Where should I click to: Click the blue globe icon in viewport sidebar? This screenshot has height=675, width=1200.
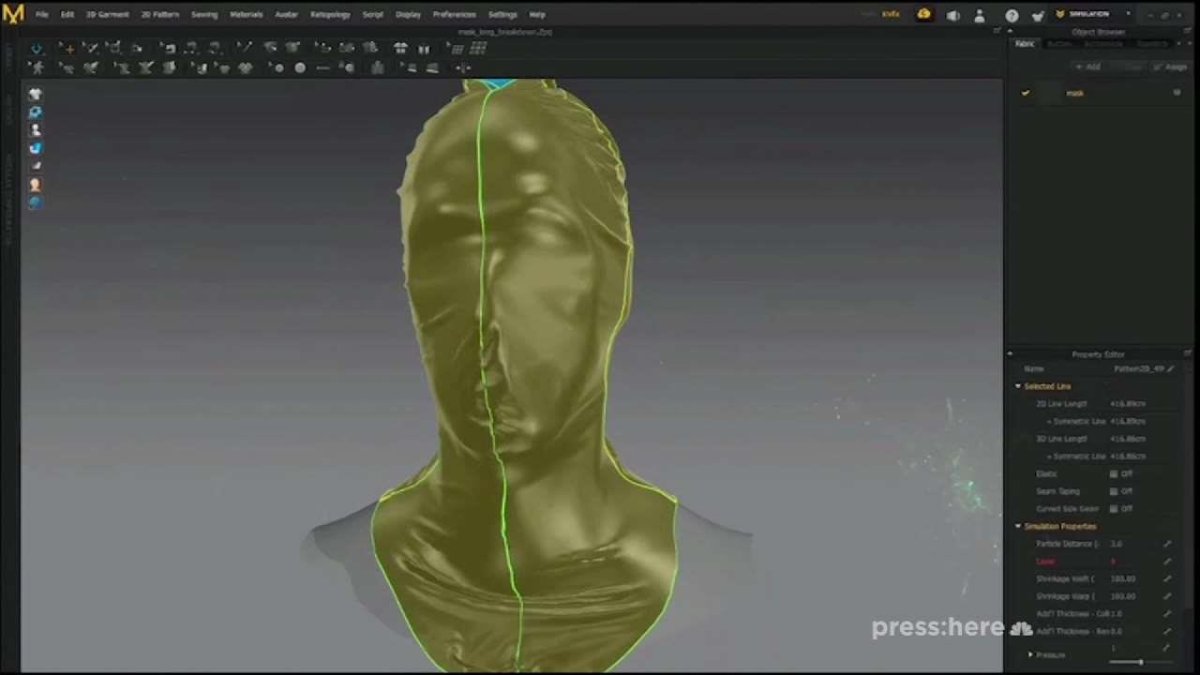click(36, 203)
